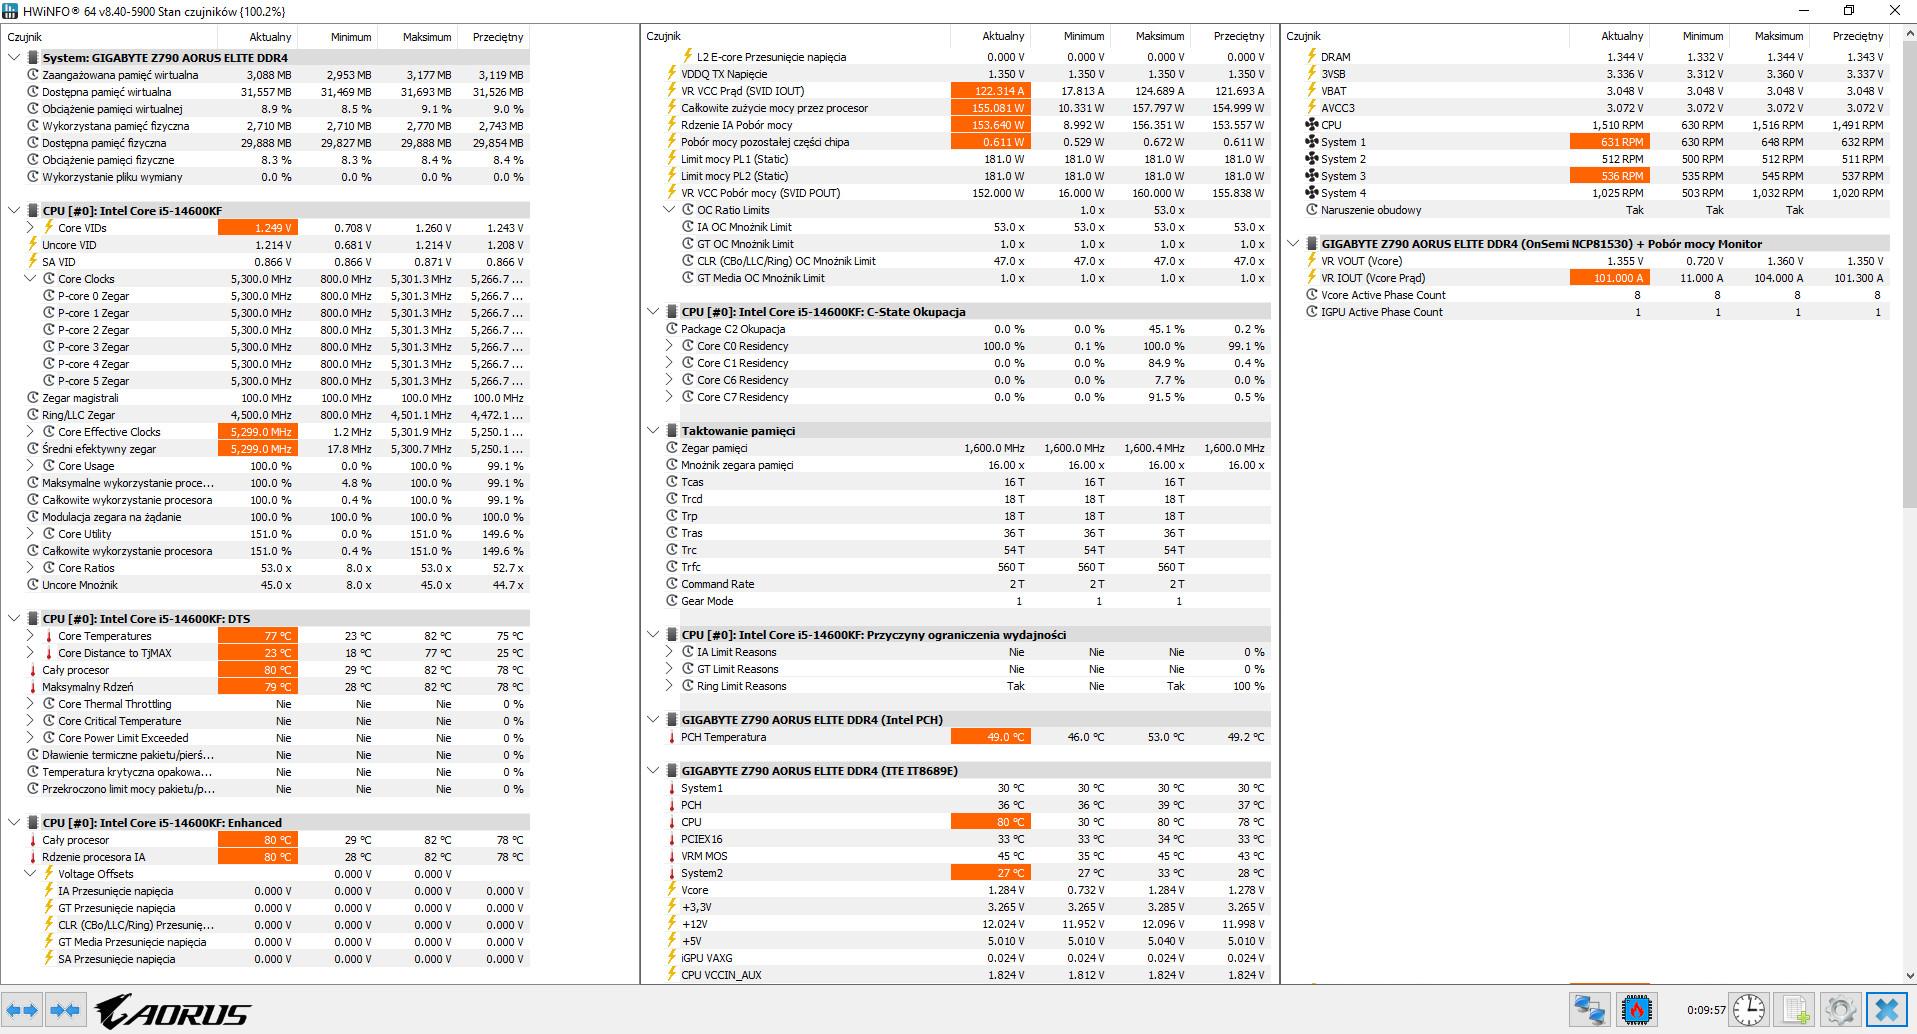
Task: Collapse the Taktowanie pamięci section
Action: click(x=653, y=431)
